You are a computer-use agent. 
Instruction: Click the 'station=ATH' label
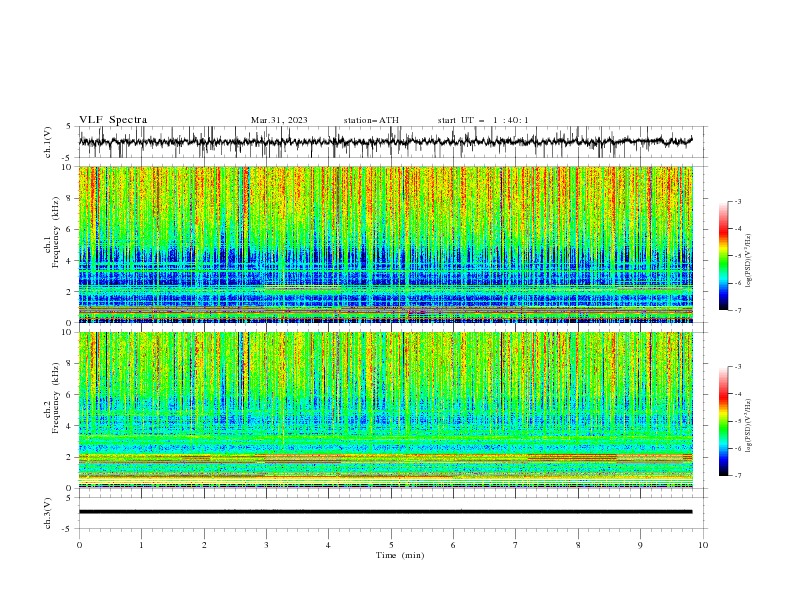click(x=371, y=120)
